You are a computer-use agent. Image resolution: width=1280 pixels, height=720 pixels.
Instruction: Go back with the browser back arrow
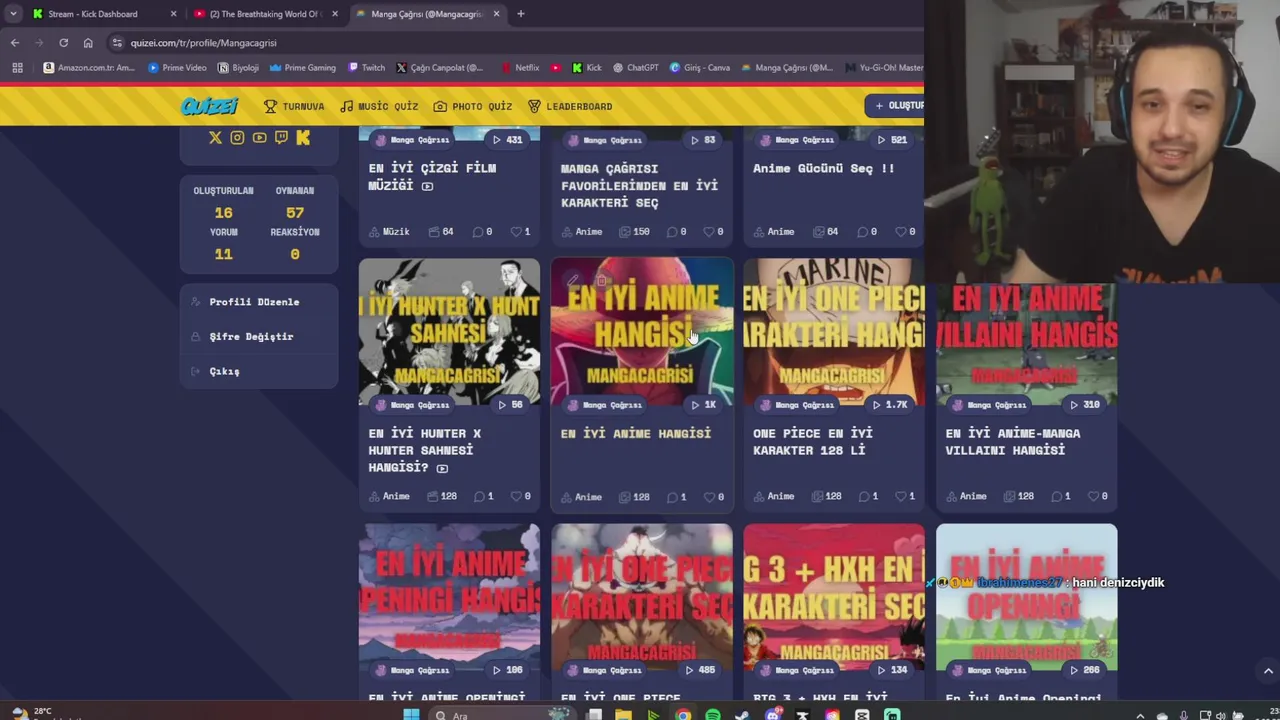[x=15, y=43]
